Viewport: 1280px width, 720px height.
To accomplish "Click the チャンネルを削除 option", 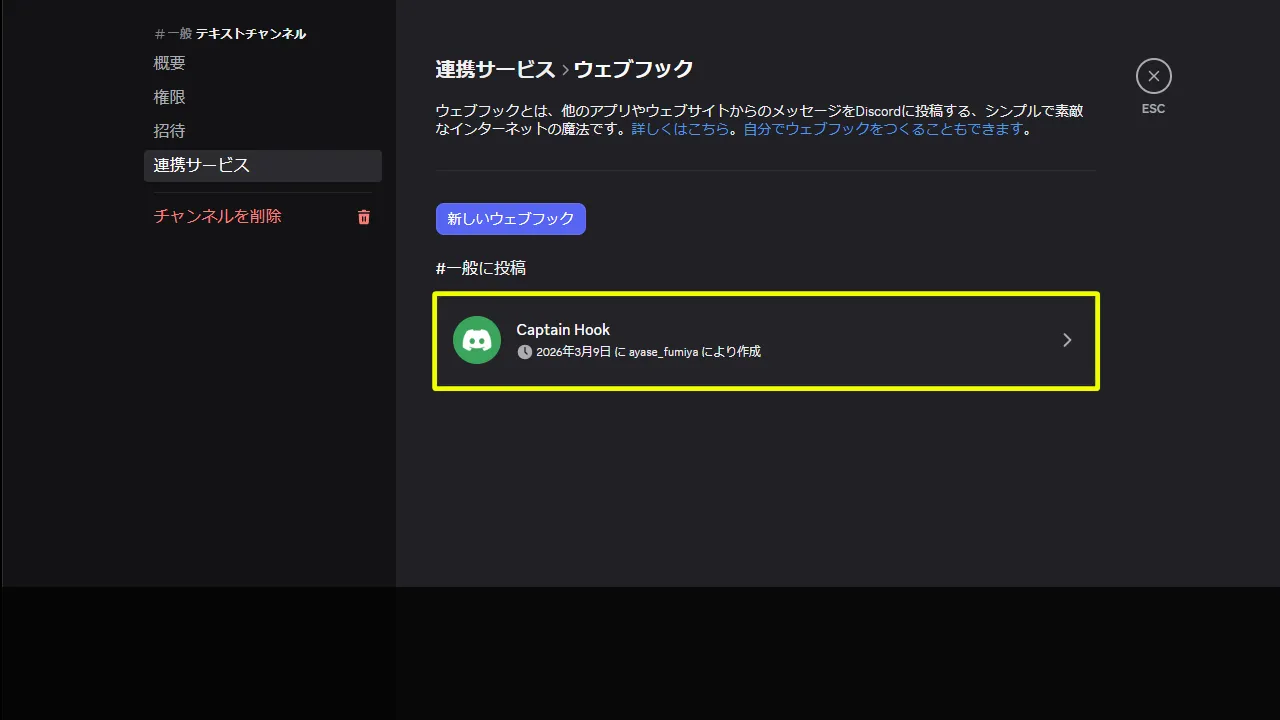I will click(x=217, y=215).
